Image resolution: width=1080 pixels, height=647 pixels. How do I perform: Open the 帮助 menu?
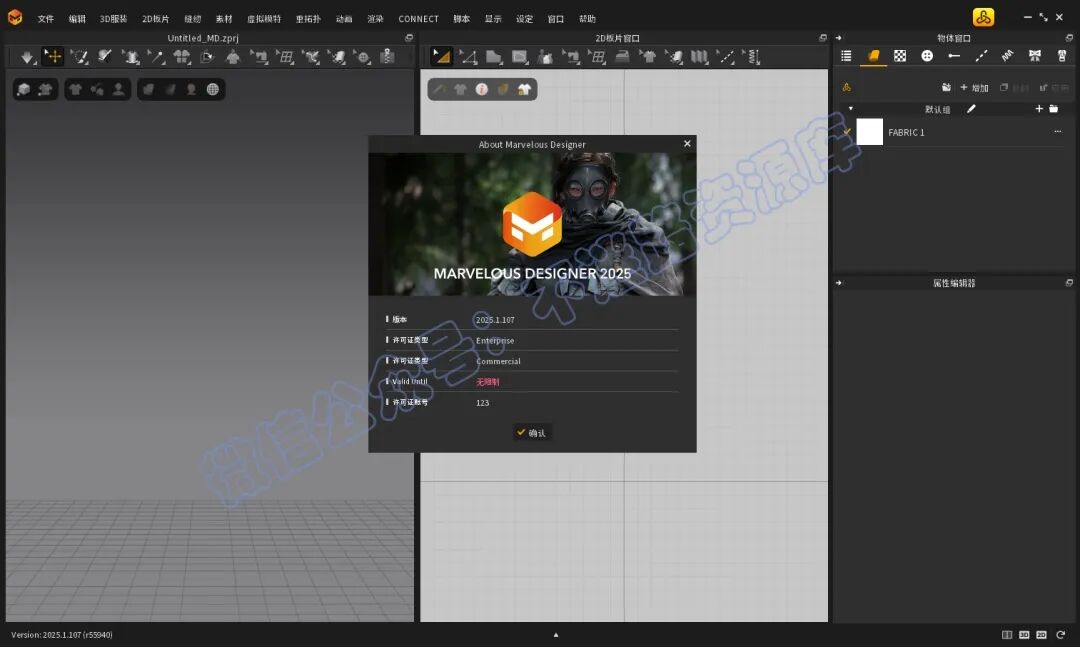(588, 19)
